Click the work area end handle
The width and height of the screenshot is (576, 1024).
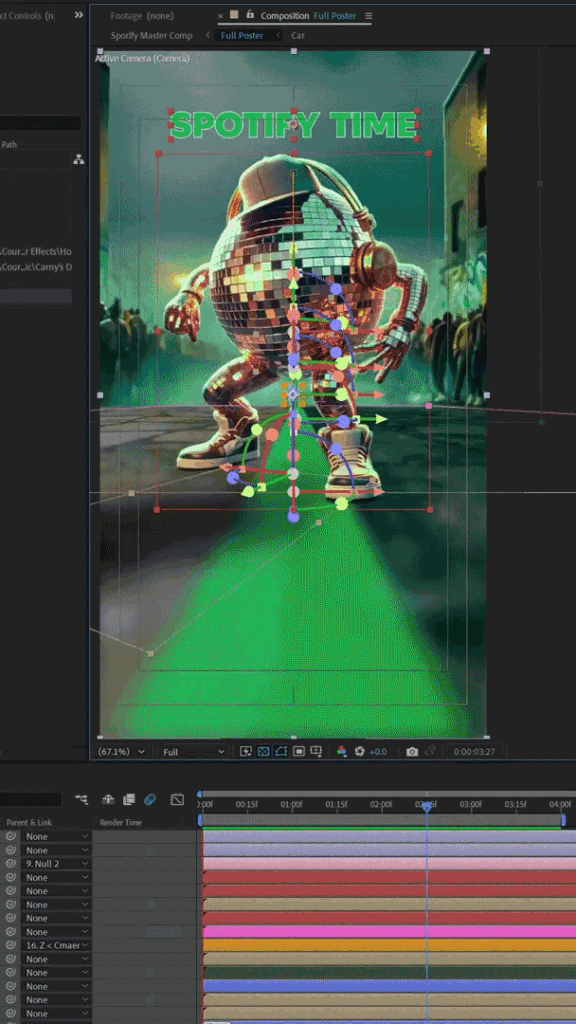pyautogui.click(x=563, y=820)
